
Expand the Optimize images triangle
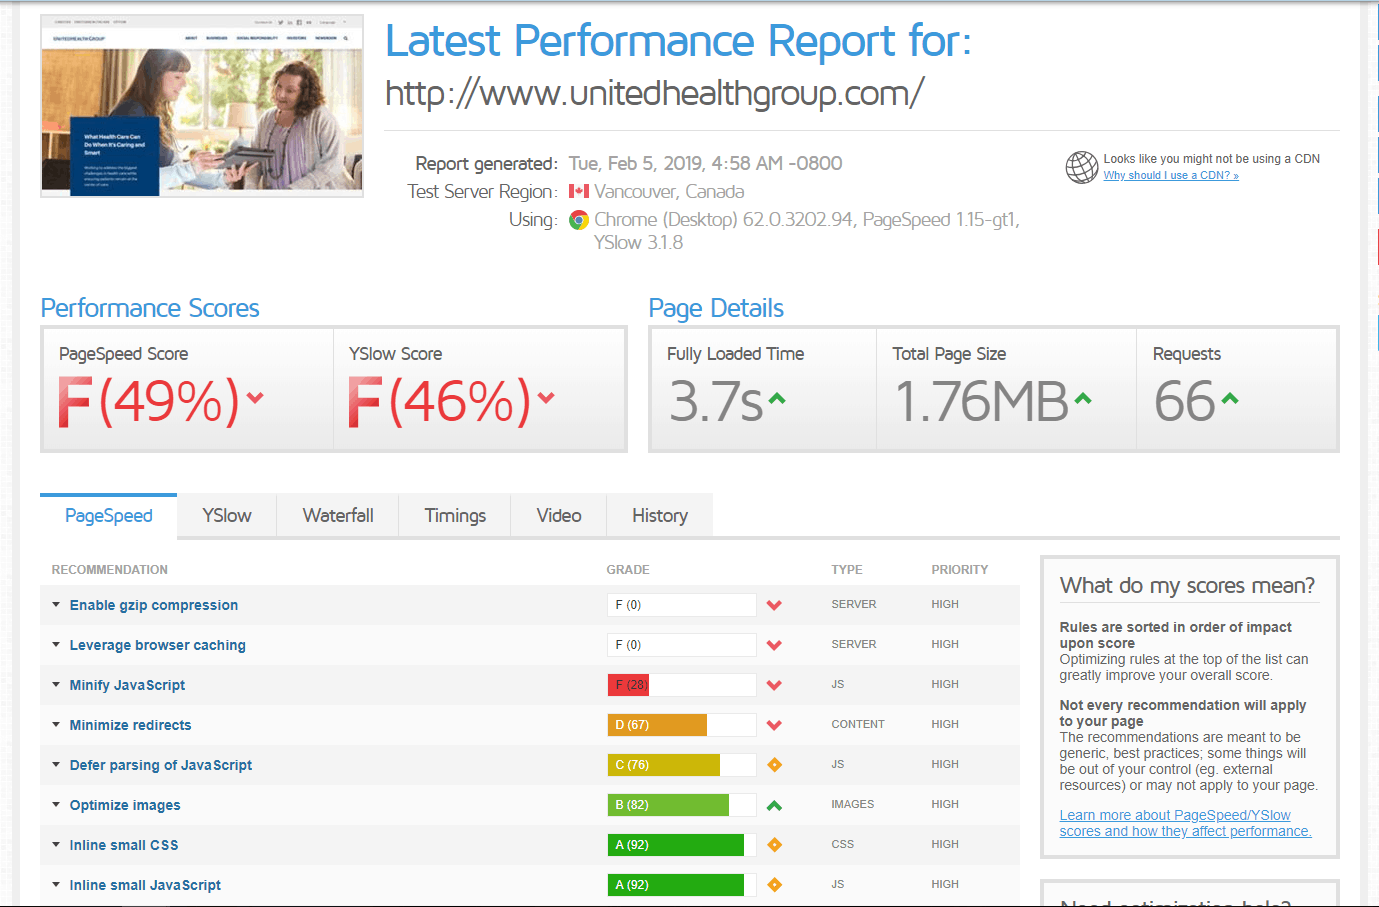coord(56,804)
